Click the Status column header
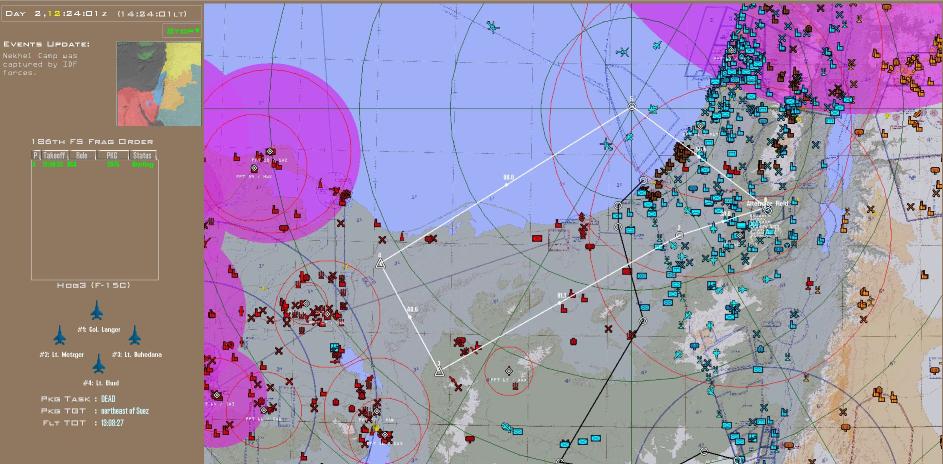This screenshot has width=943, height=464. coord(143,155)
